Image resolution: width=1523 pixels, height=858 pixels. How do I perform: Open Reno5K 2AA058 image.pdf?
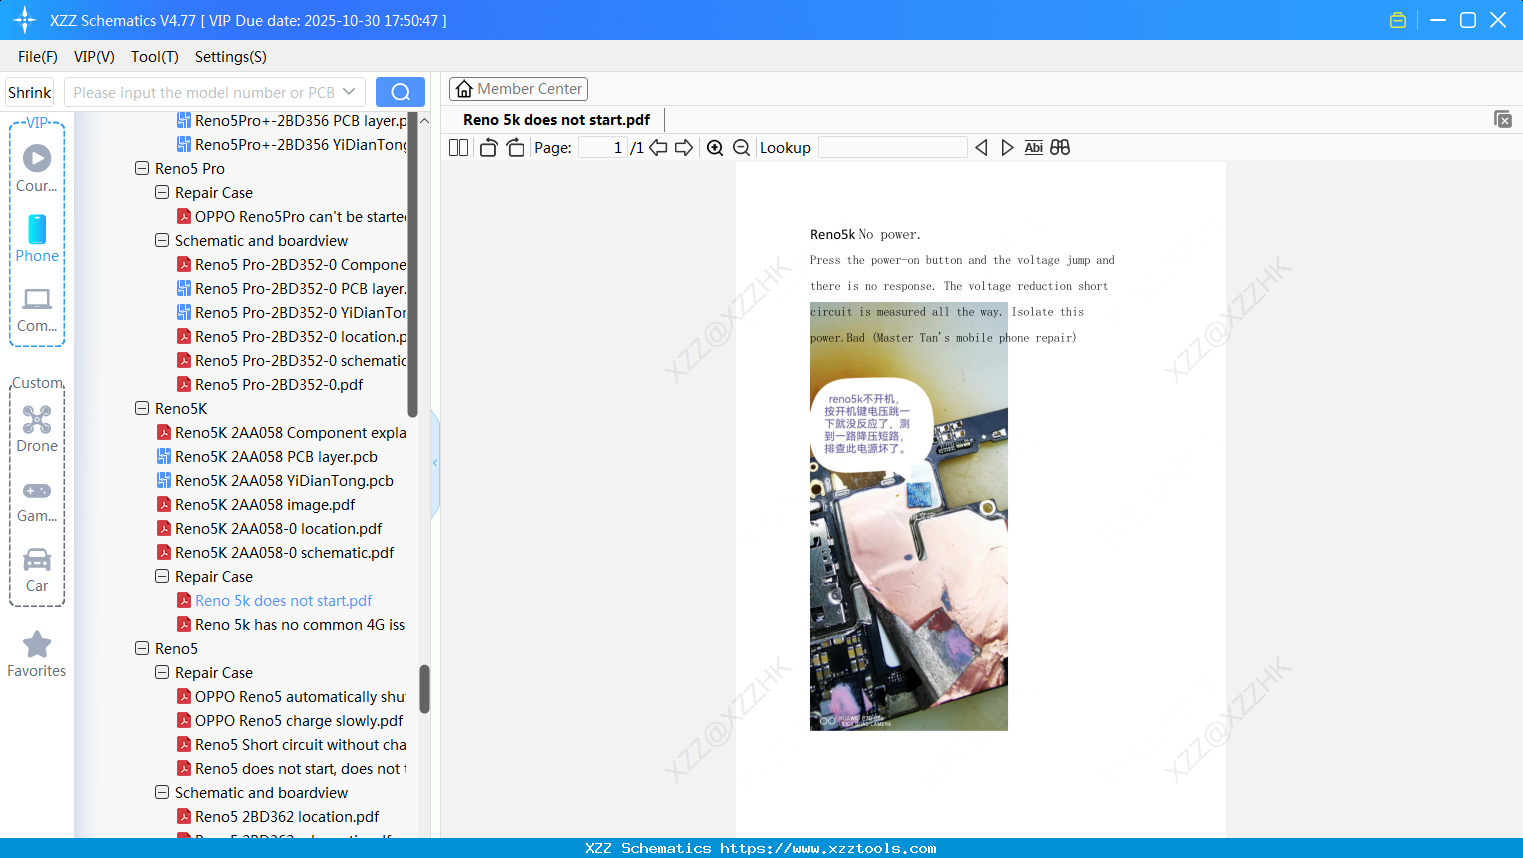(256, 505)
